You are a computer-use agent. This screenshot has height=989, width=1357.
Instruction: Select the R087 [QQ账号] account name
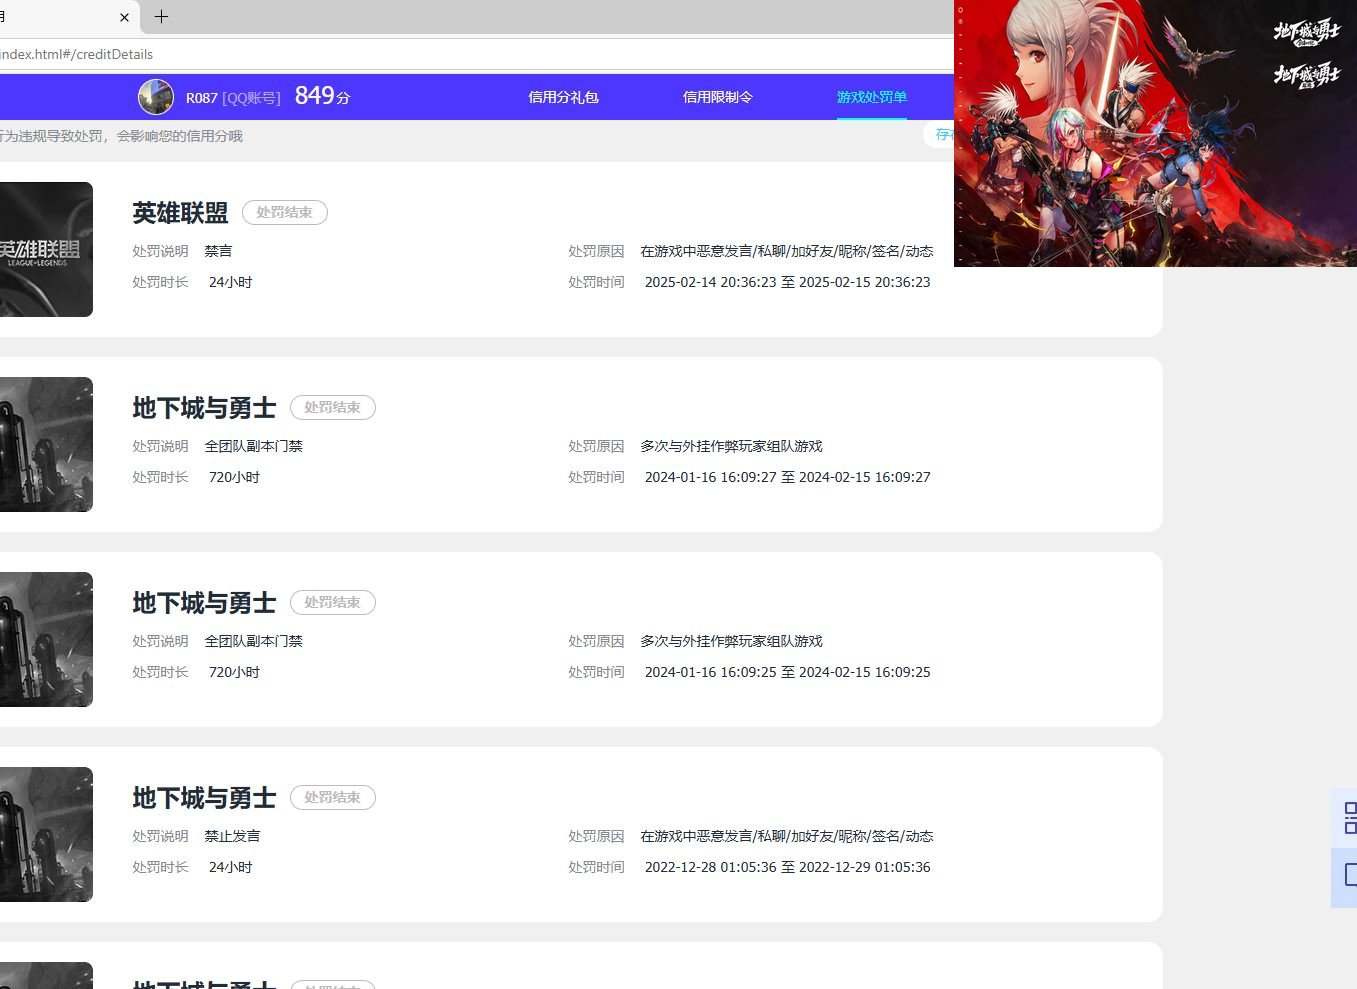click(233, 98)
